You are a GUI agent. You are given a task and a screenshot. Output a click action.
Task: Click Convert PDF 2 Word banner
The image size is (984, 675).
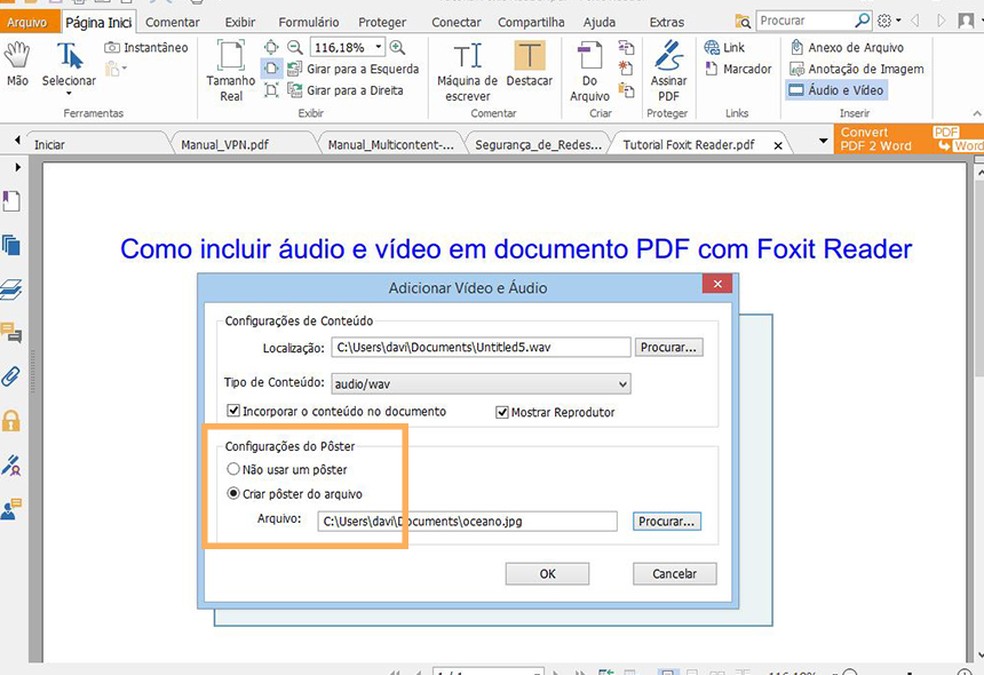point(909,139)
